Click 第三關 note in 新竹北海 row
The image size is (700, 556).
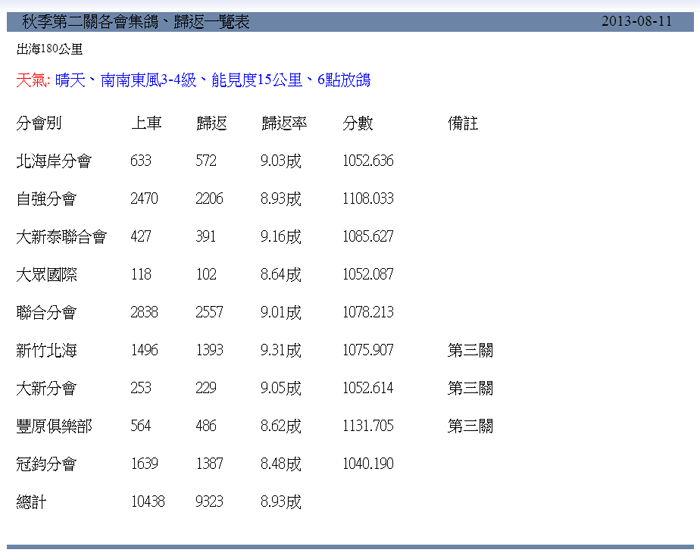point(471,351)
